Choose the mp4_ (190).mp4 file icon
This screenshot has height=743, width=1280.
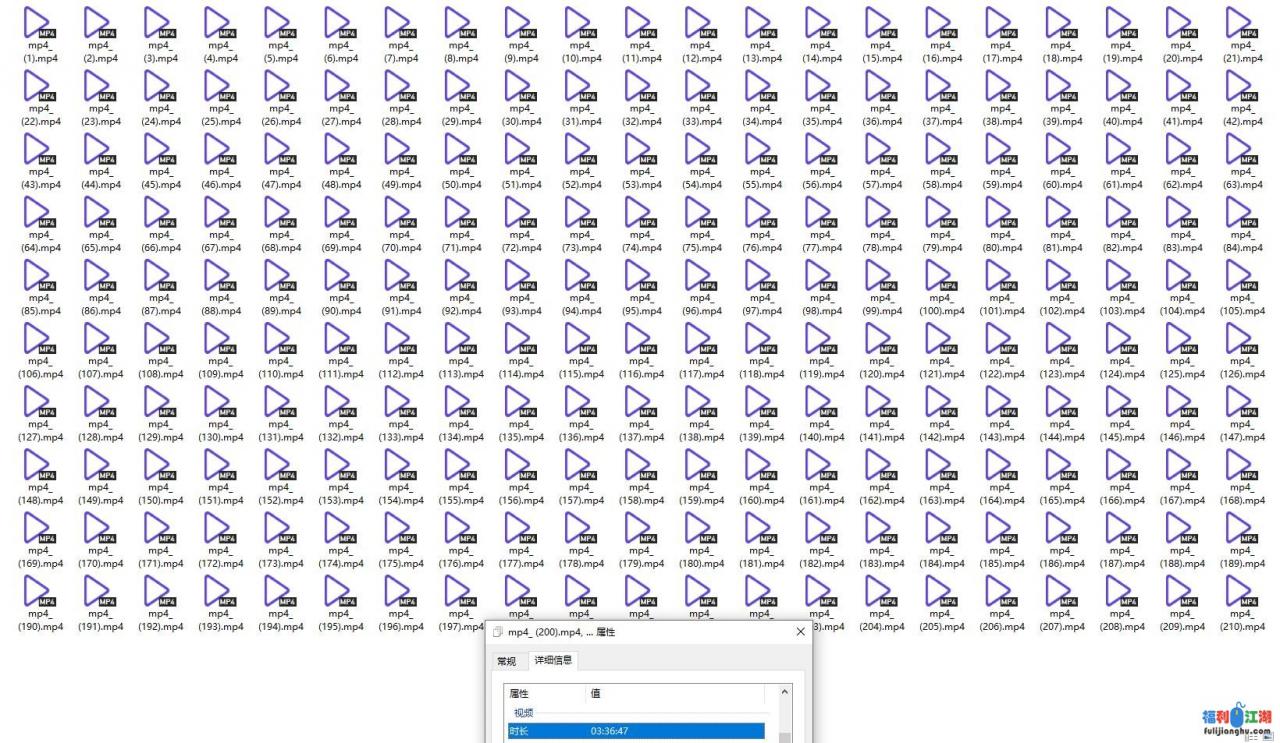point(39,593)
